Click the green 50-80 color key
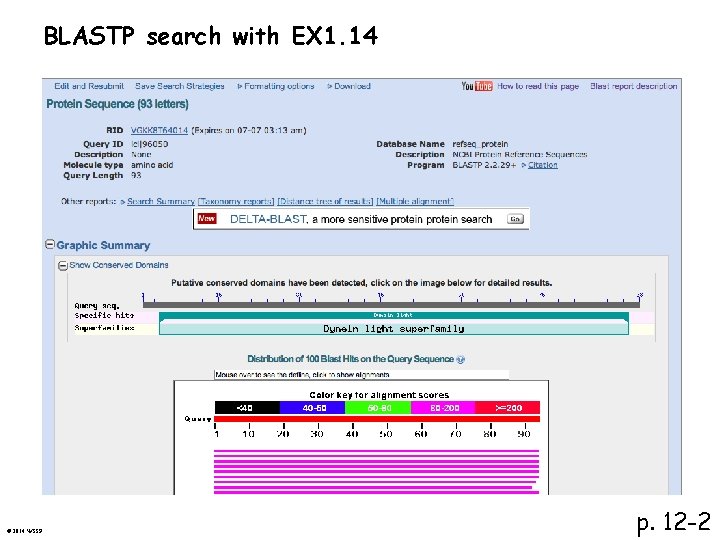720x540 pixels. pos(378,408)
